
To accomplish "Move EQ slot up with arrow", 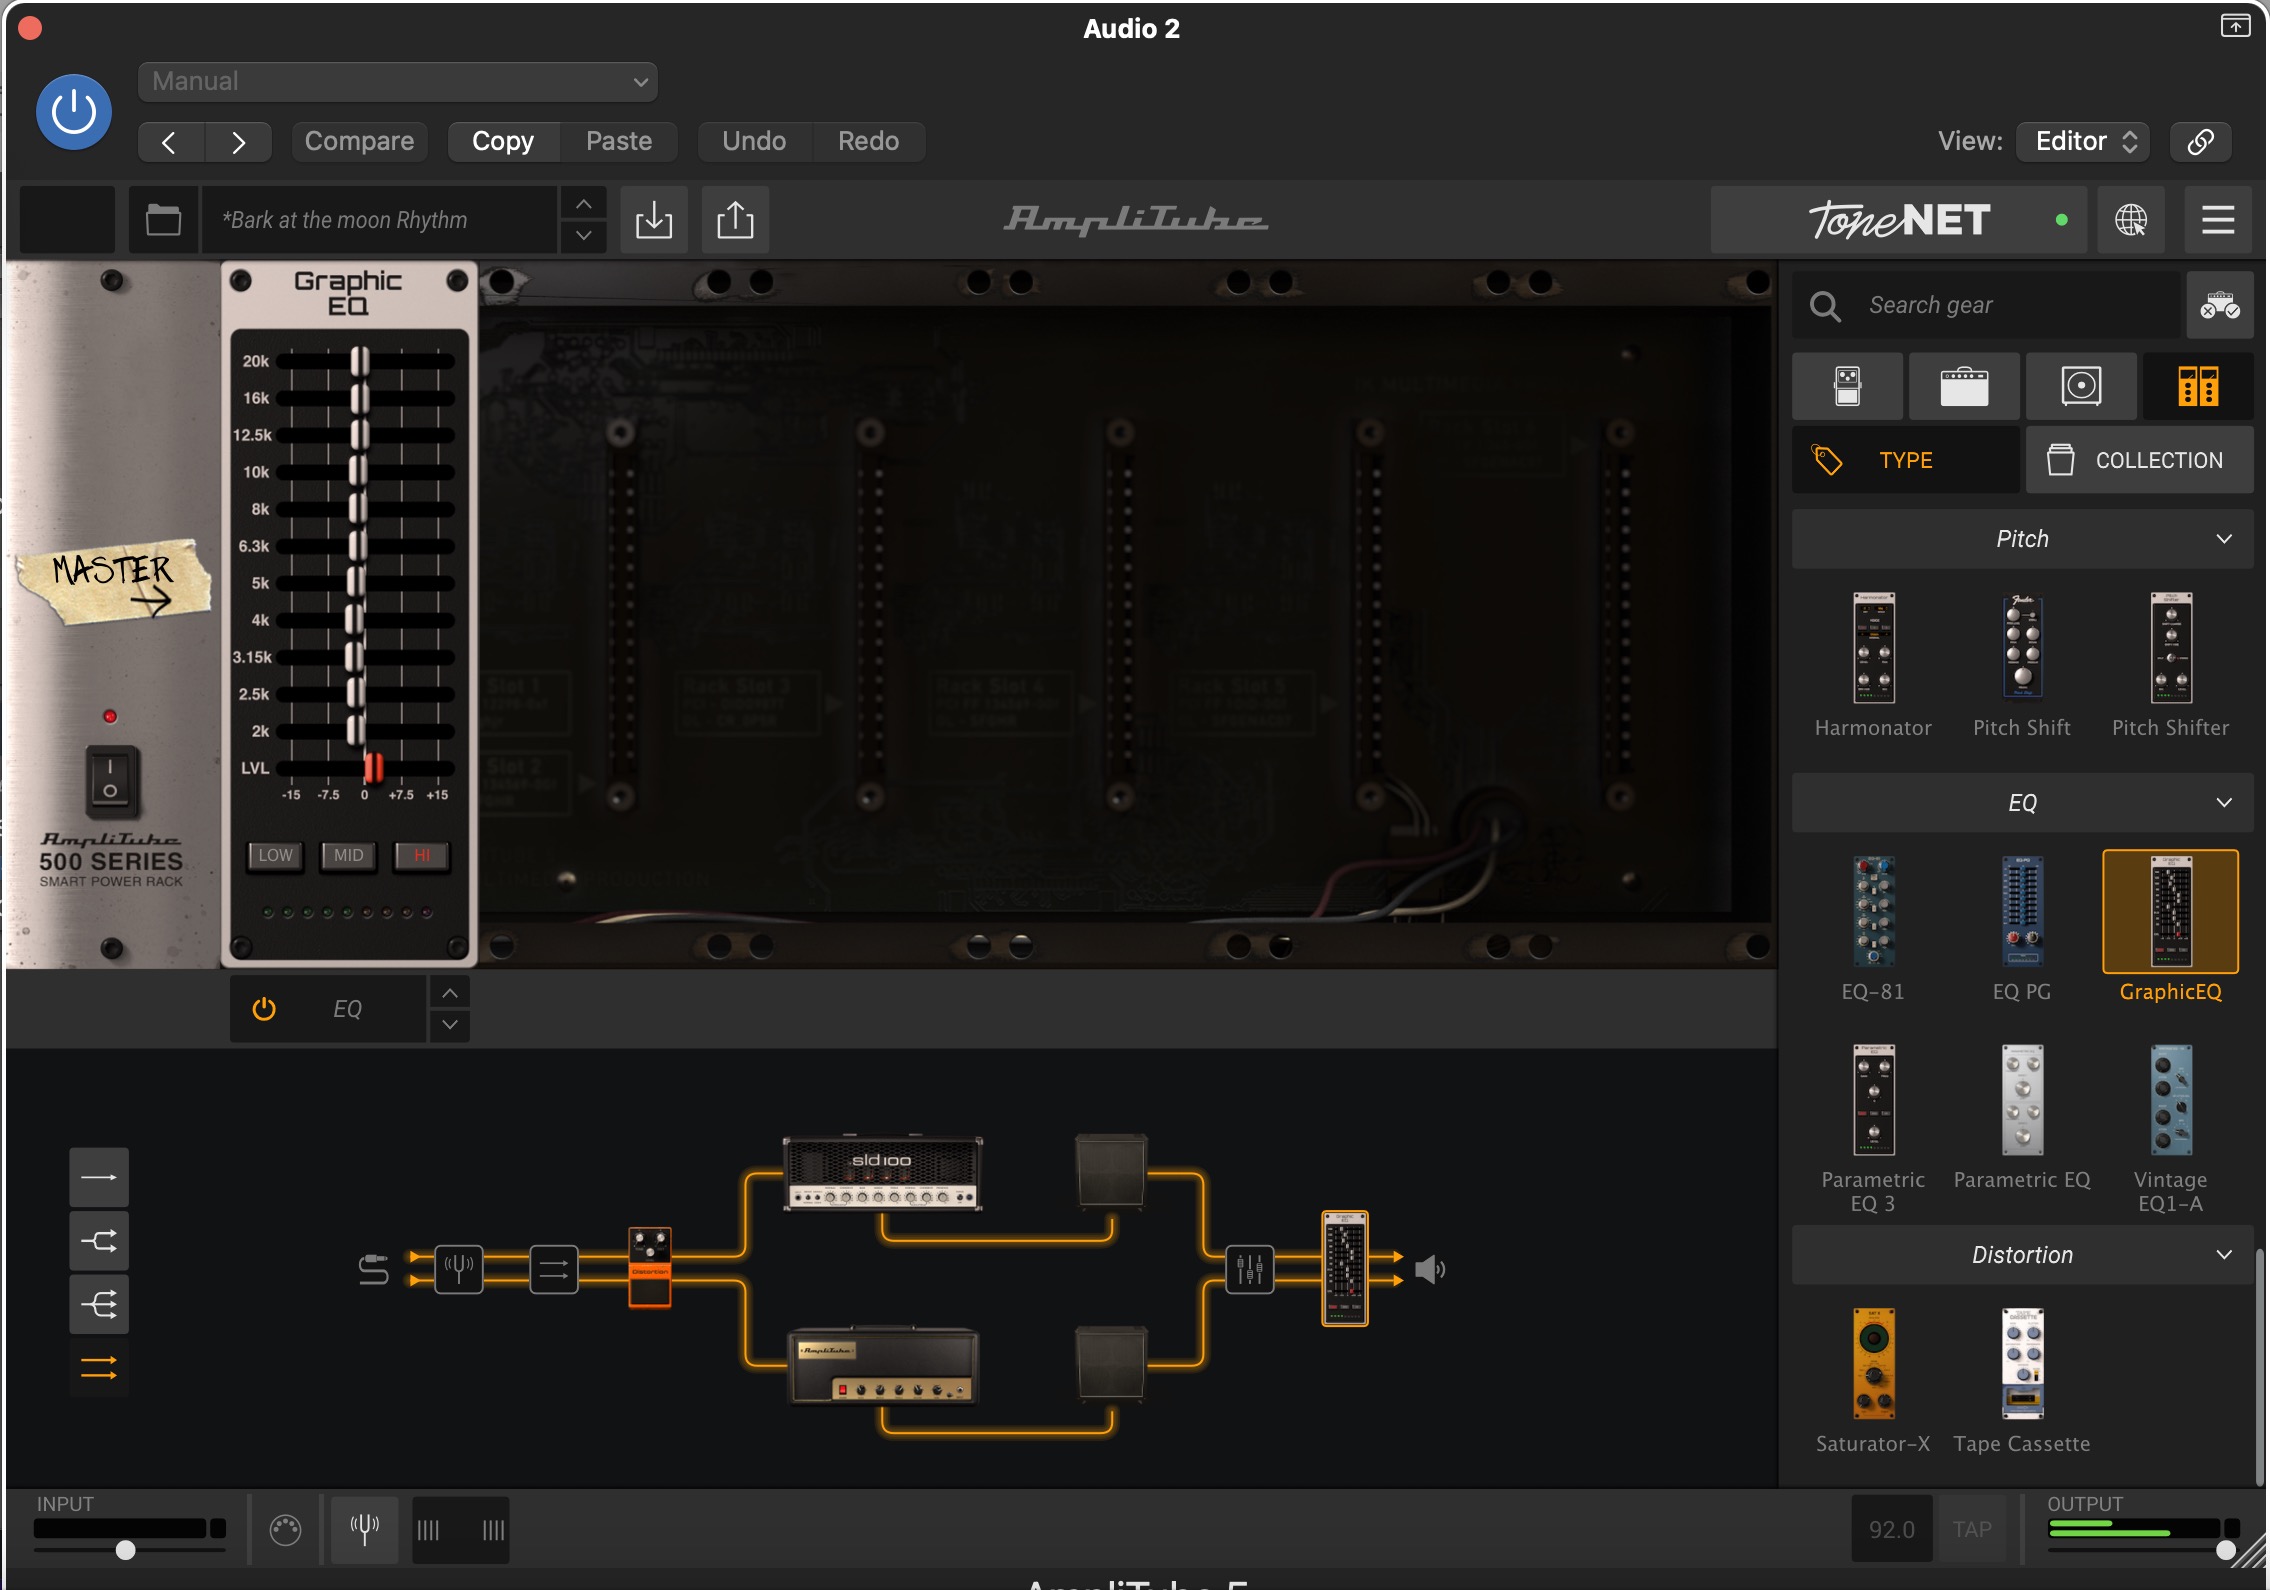I will (450, 993).
